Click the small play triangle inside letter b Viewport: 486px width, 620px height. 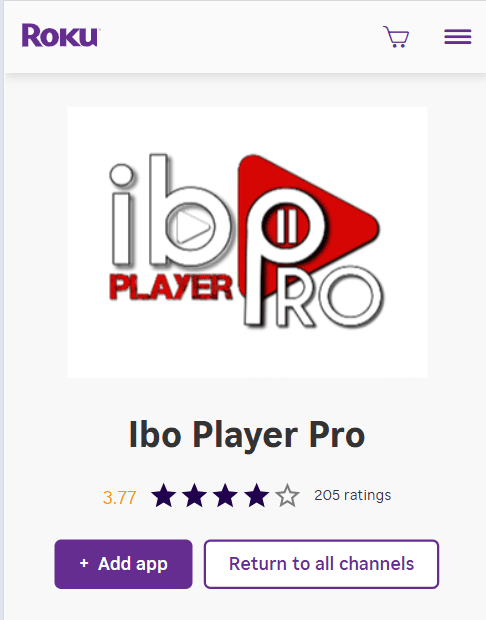pos(192,227)
